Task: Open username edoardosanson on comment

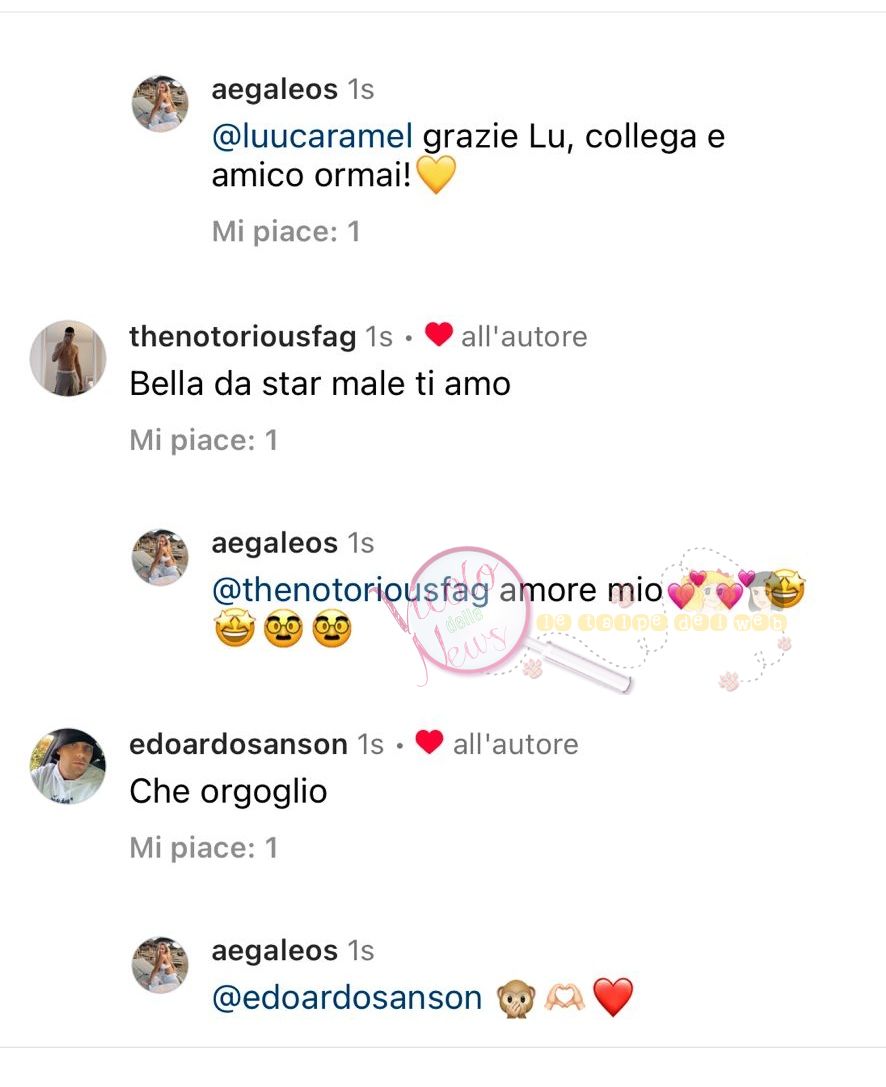Action: coord(238,745)
